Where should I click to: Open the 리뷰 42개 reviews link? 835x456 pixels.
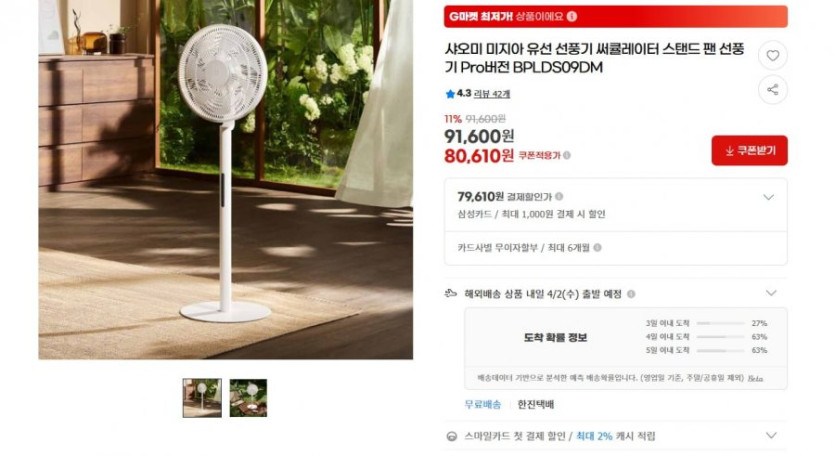pos(492,94)
